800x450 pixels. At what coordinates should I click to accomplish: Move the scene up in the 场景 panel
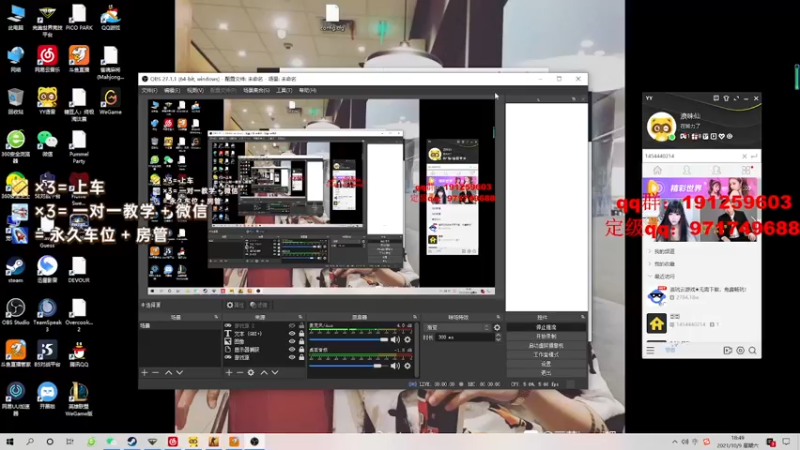(168, 373)
